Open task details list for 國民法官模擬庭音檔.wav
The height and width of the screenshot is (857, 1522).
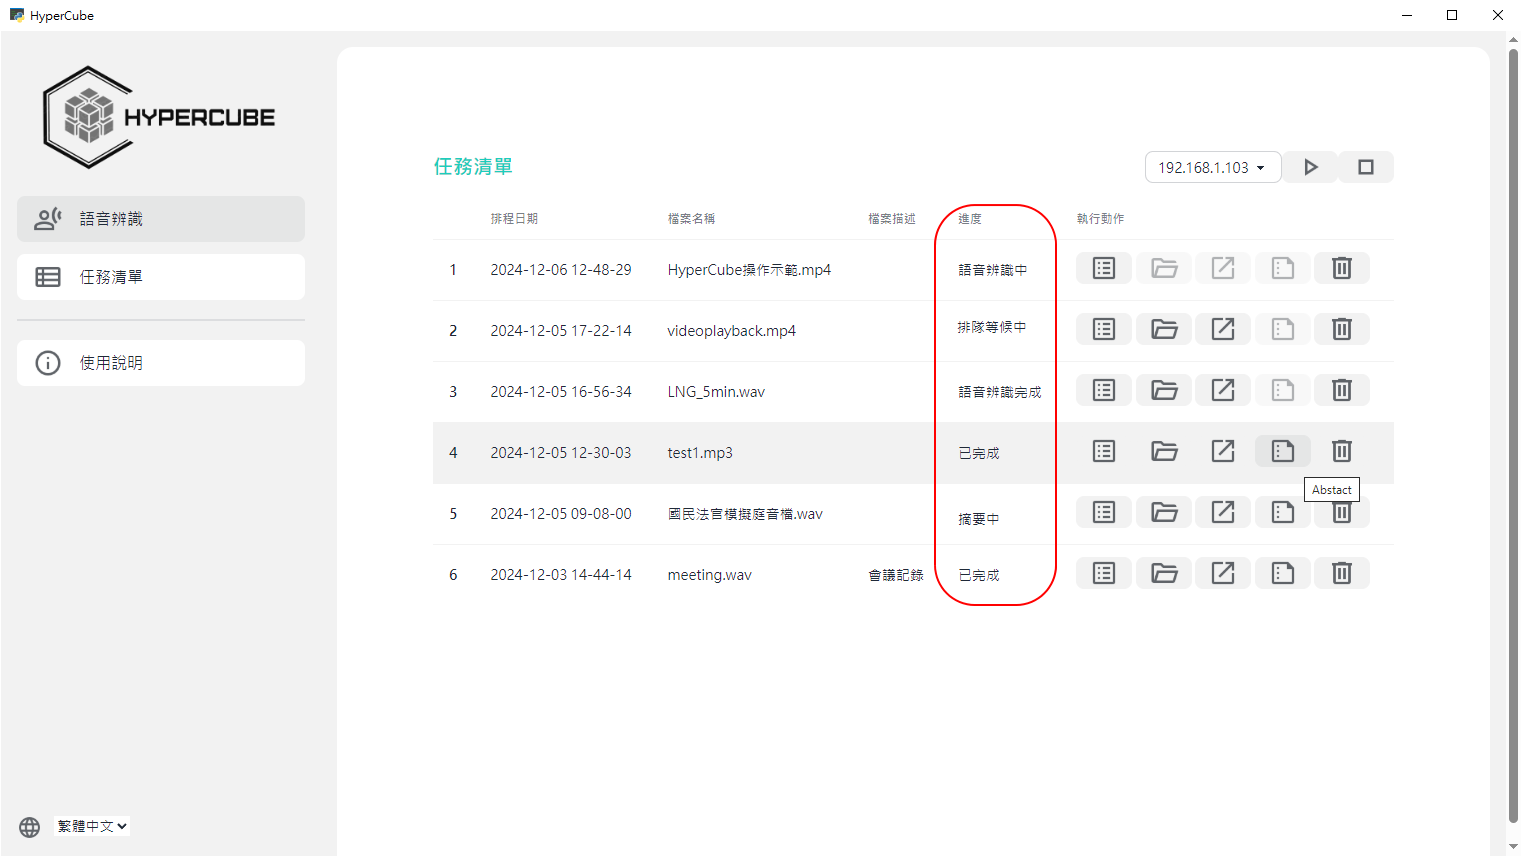1104,512
